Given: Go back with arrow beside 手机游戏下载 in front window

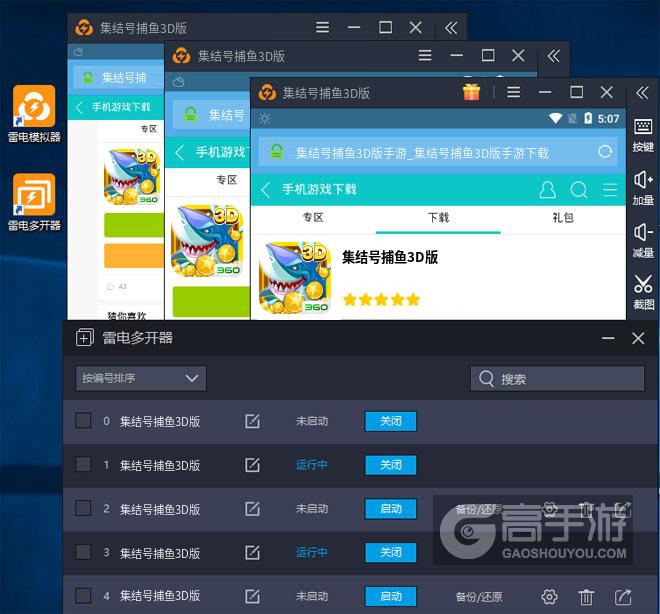Looking at the screenshot, I should [x=265, y=190].
